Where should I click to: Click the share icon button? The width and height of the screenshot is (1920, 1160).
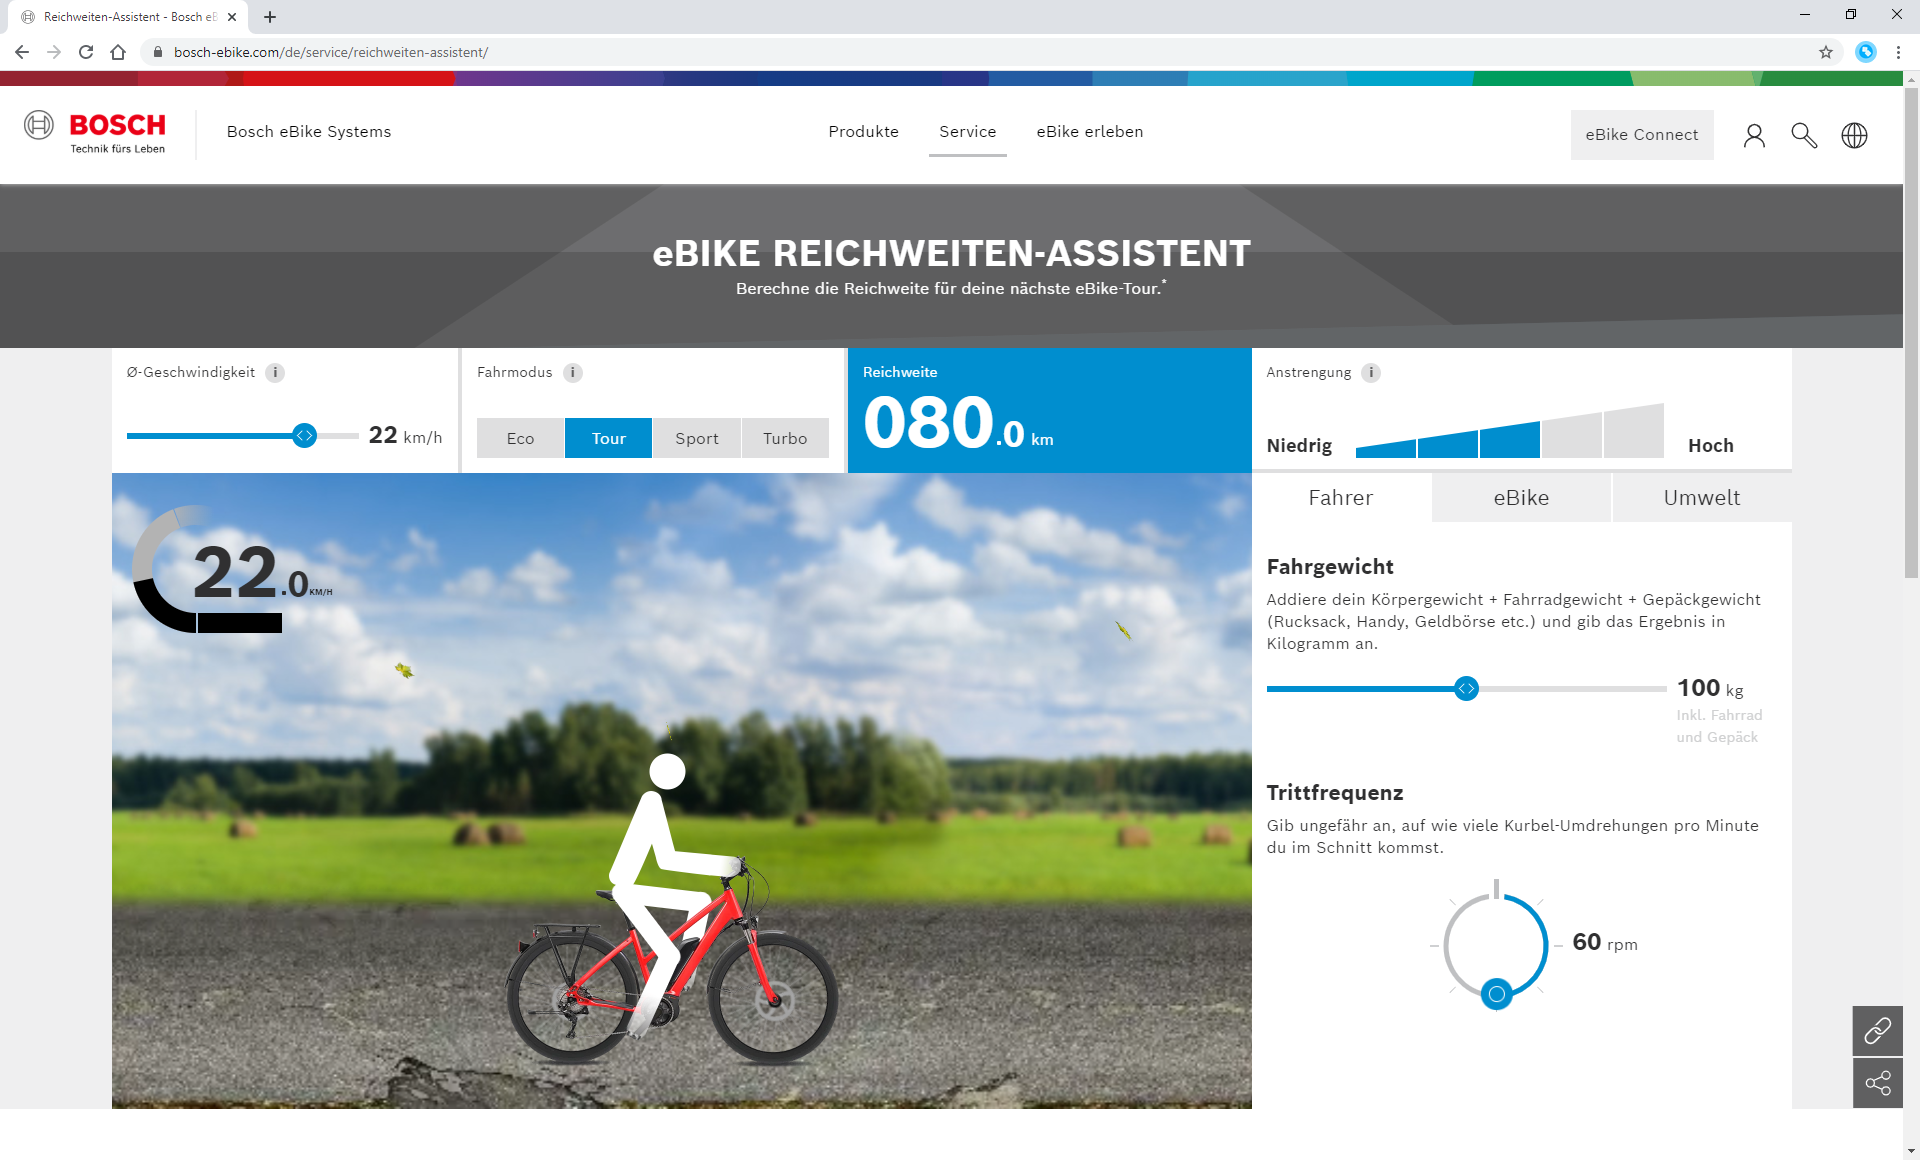pyautogui.click(x=1877, y=1083)
